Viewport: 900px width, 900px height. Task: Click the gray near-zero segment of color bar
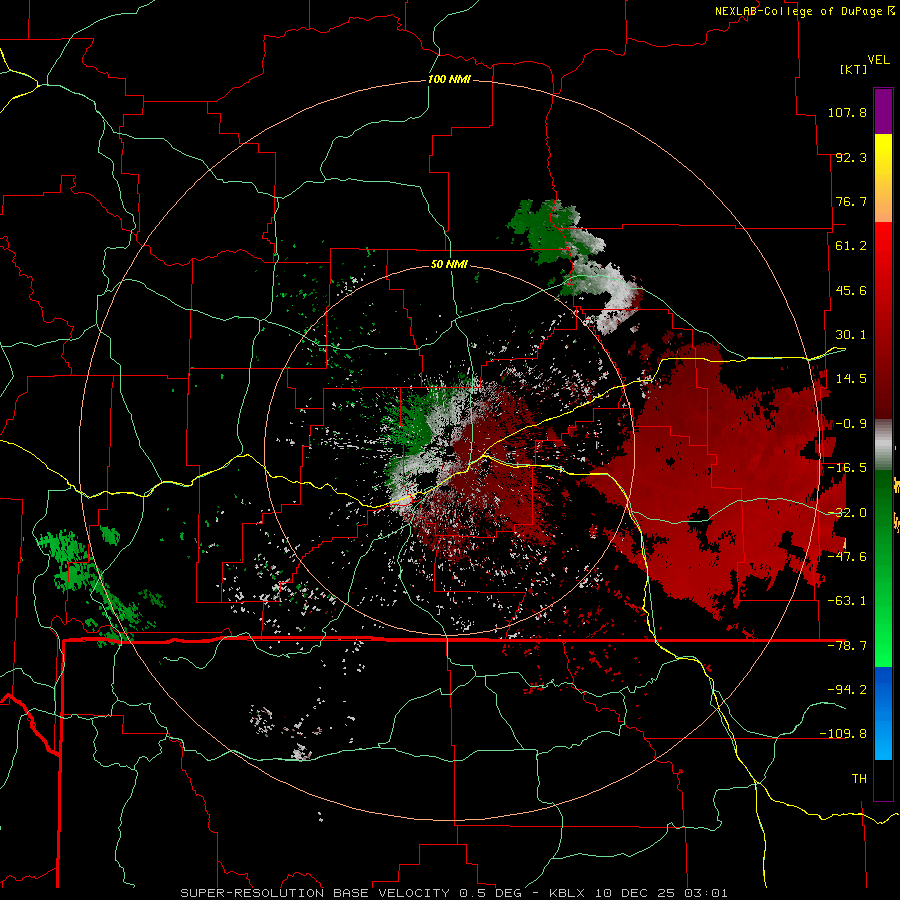point(883,444)
